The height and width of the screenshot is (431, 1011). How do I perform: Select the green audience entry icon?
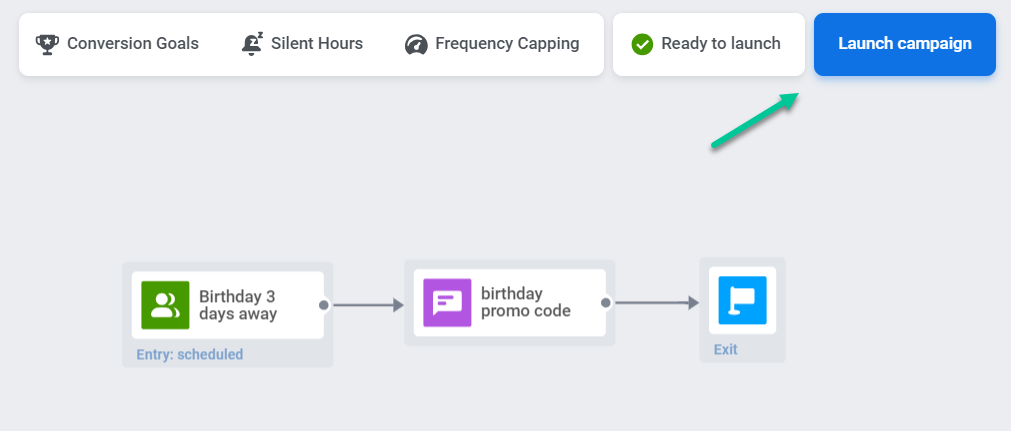tap(165, 305)
